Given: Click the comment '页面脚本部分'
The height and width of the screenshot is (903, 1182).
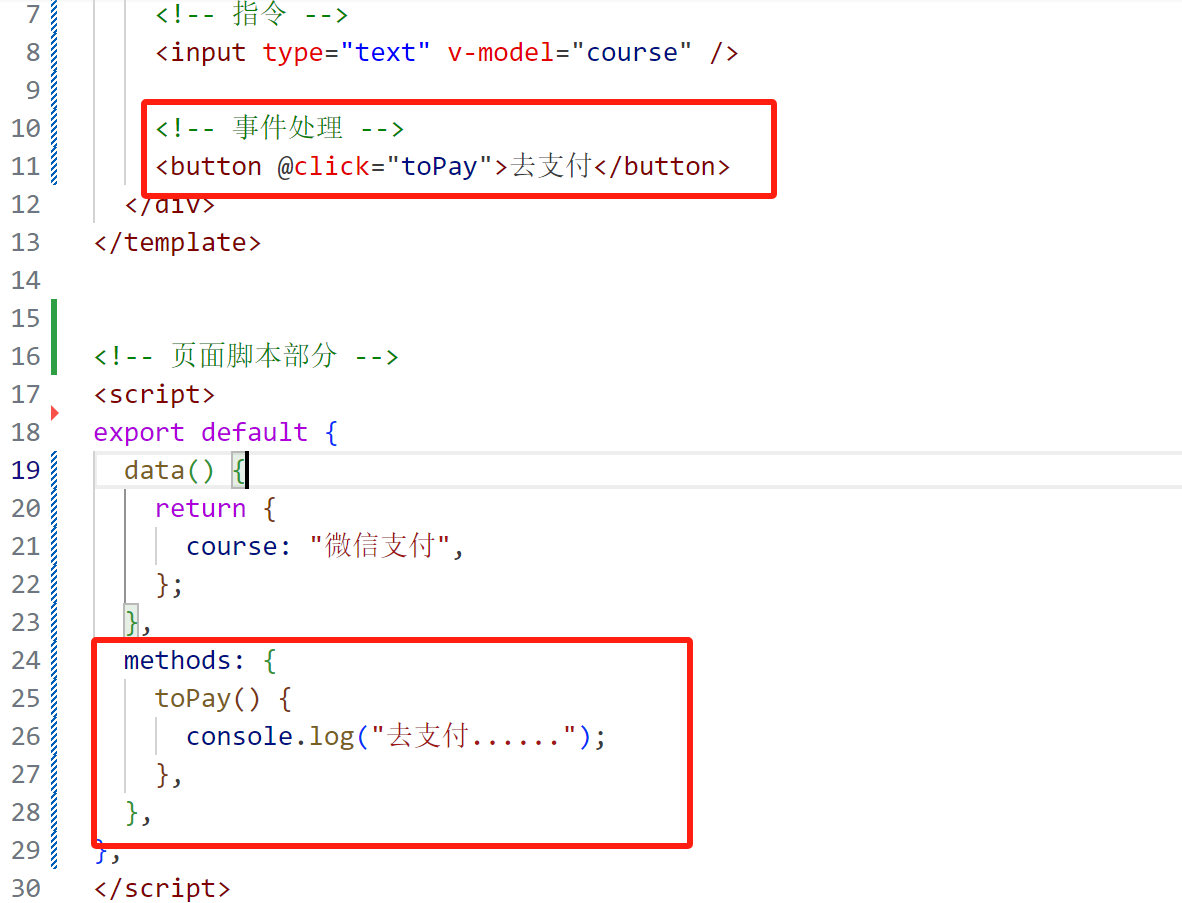Looking at the screenshot, I should pyautogui.click(x=254, y=356).
